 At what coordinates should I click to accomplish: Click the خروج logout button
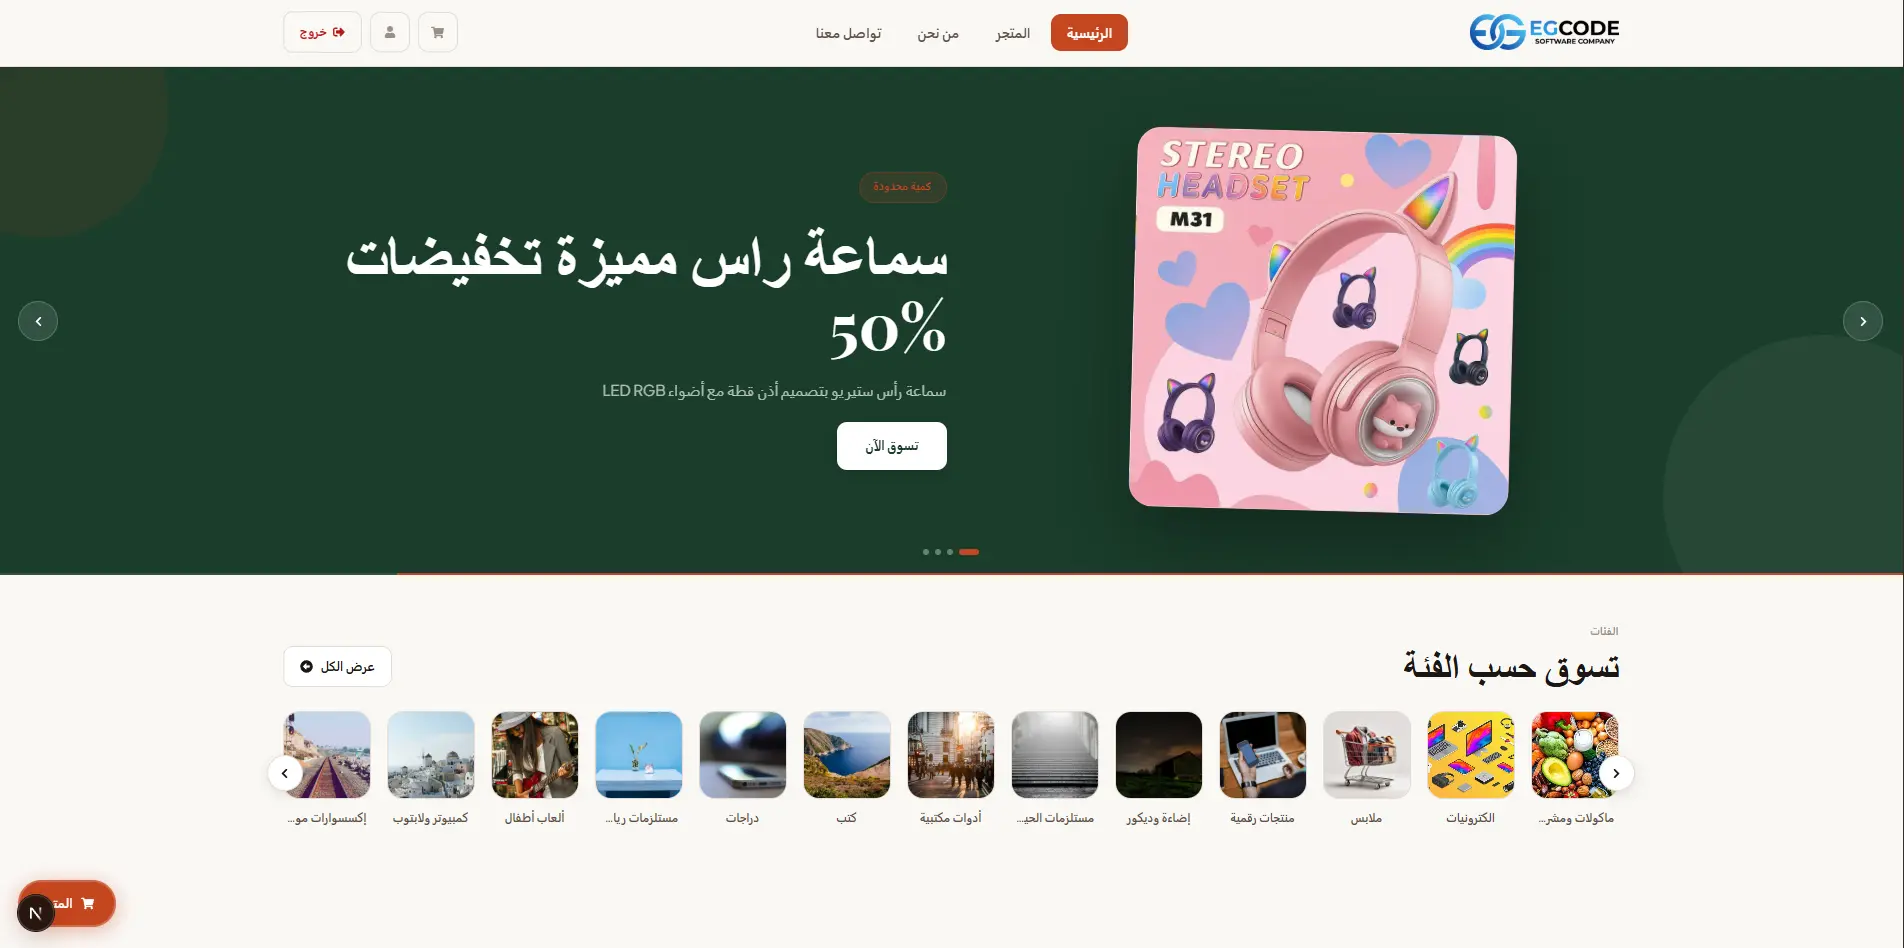tap(322, 32)
